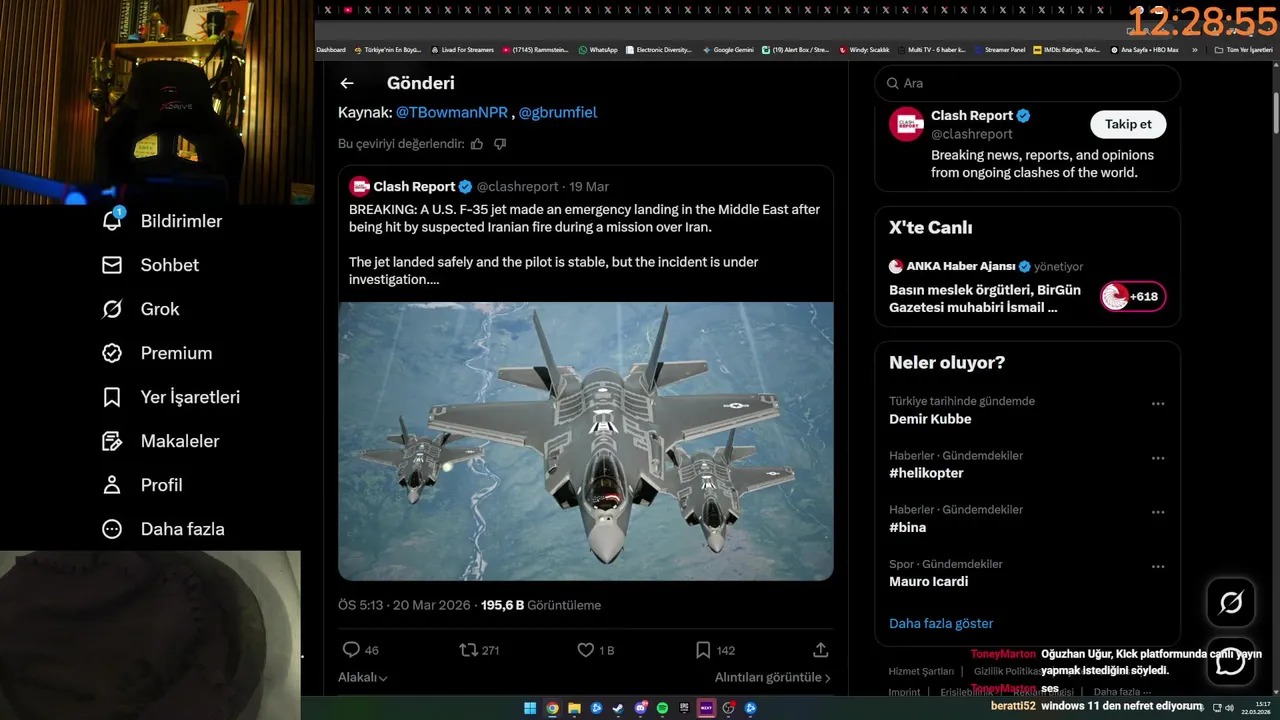Viewport: 1280px width, 720px height.
Task: Open the Tüm Yer İşaretleri folder
Action: click(1243, 49)
